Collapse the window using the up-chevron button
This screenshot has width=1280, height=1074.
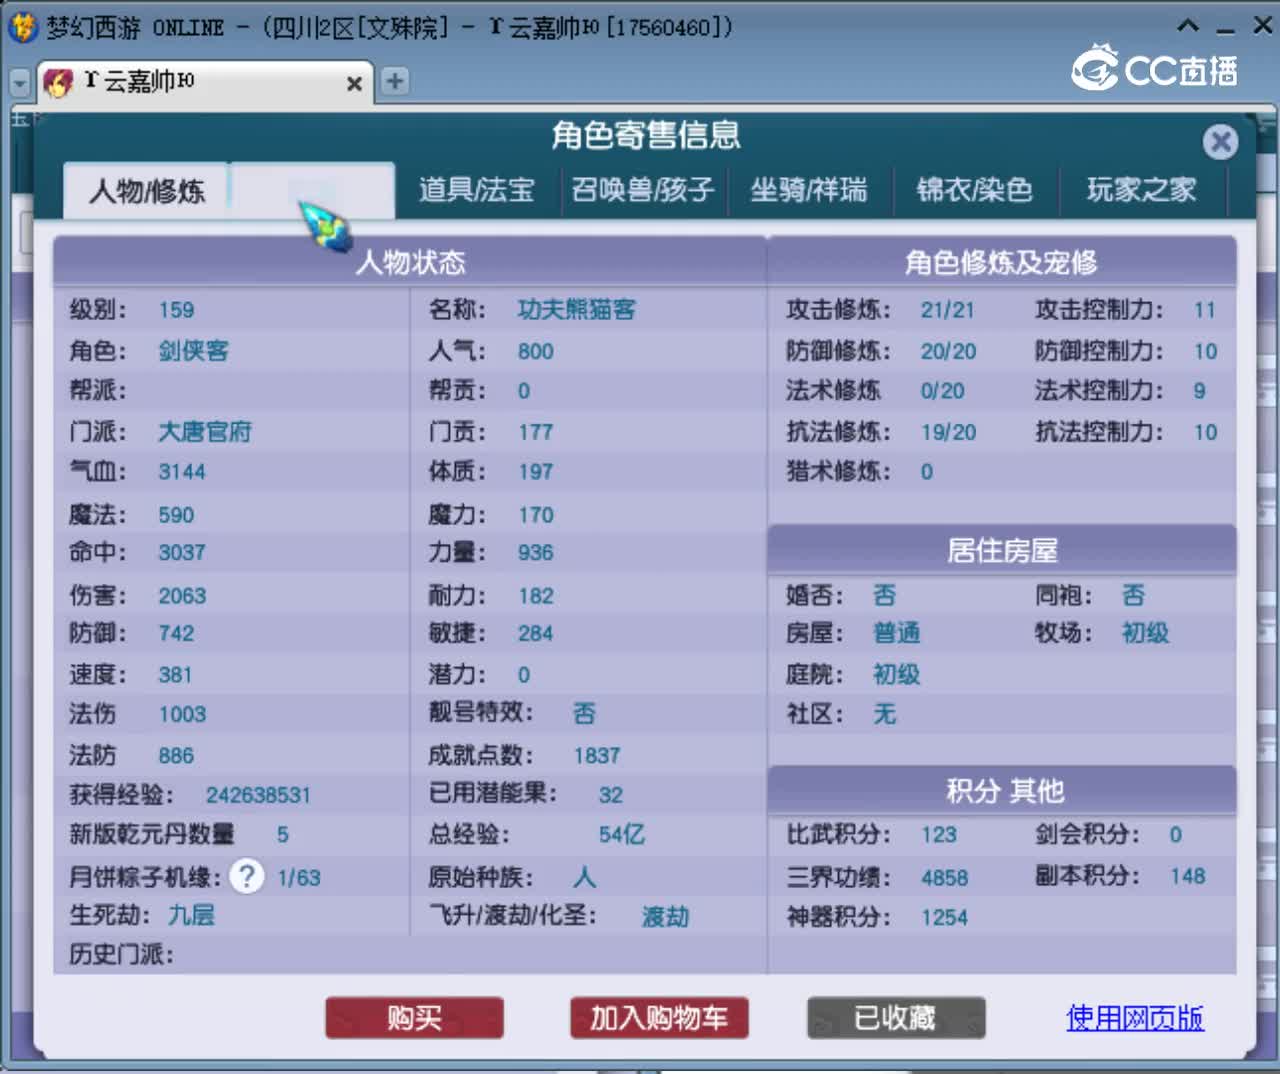[1187, 26]
